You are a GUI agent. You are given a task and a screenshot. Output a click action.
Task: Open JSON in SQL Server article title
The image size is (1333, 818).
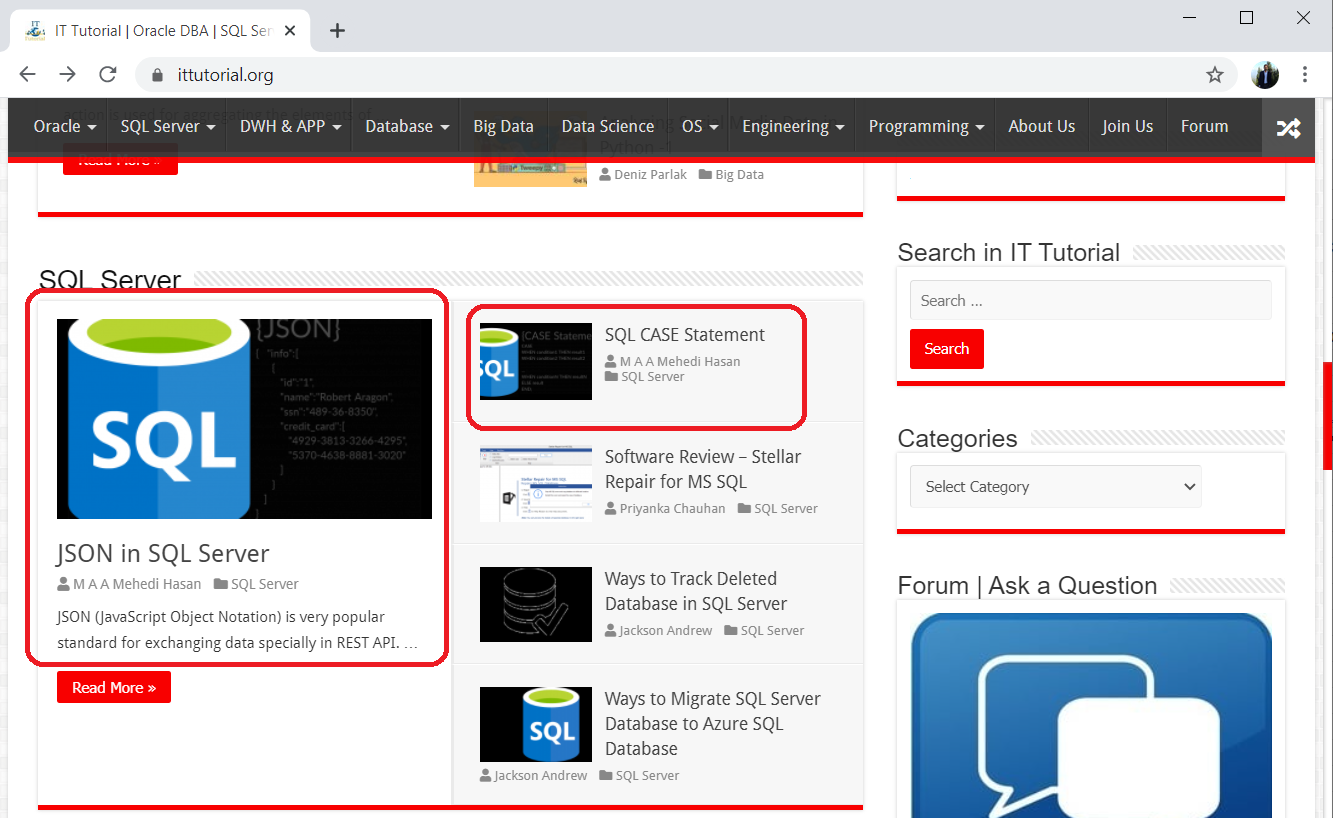(x=163, y=553)
